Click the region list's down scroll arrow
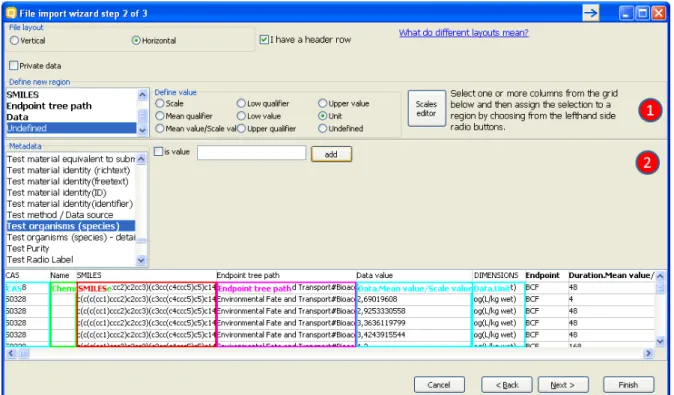The width and height of the screenshot is (674, 395). click(x=142, y=130)
